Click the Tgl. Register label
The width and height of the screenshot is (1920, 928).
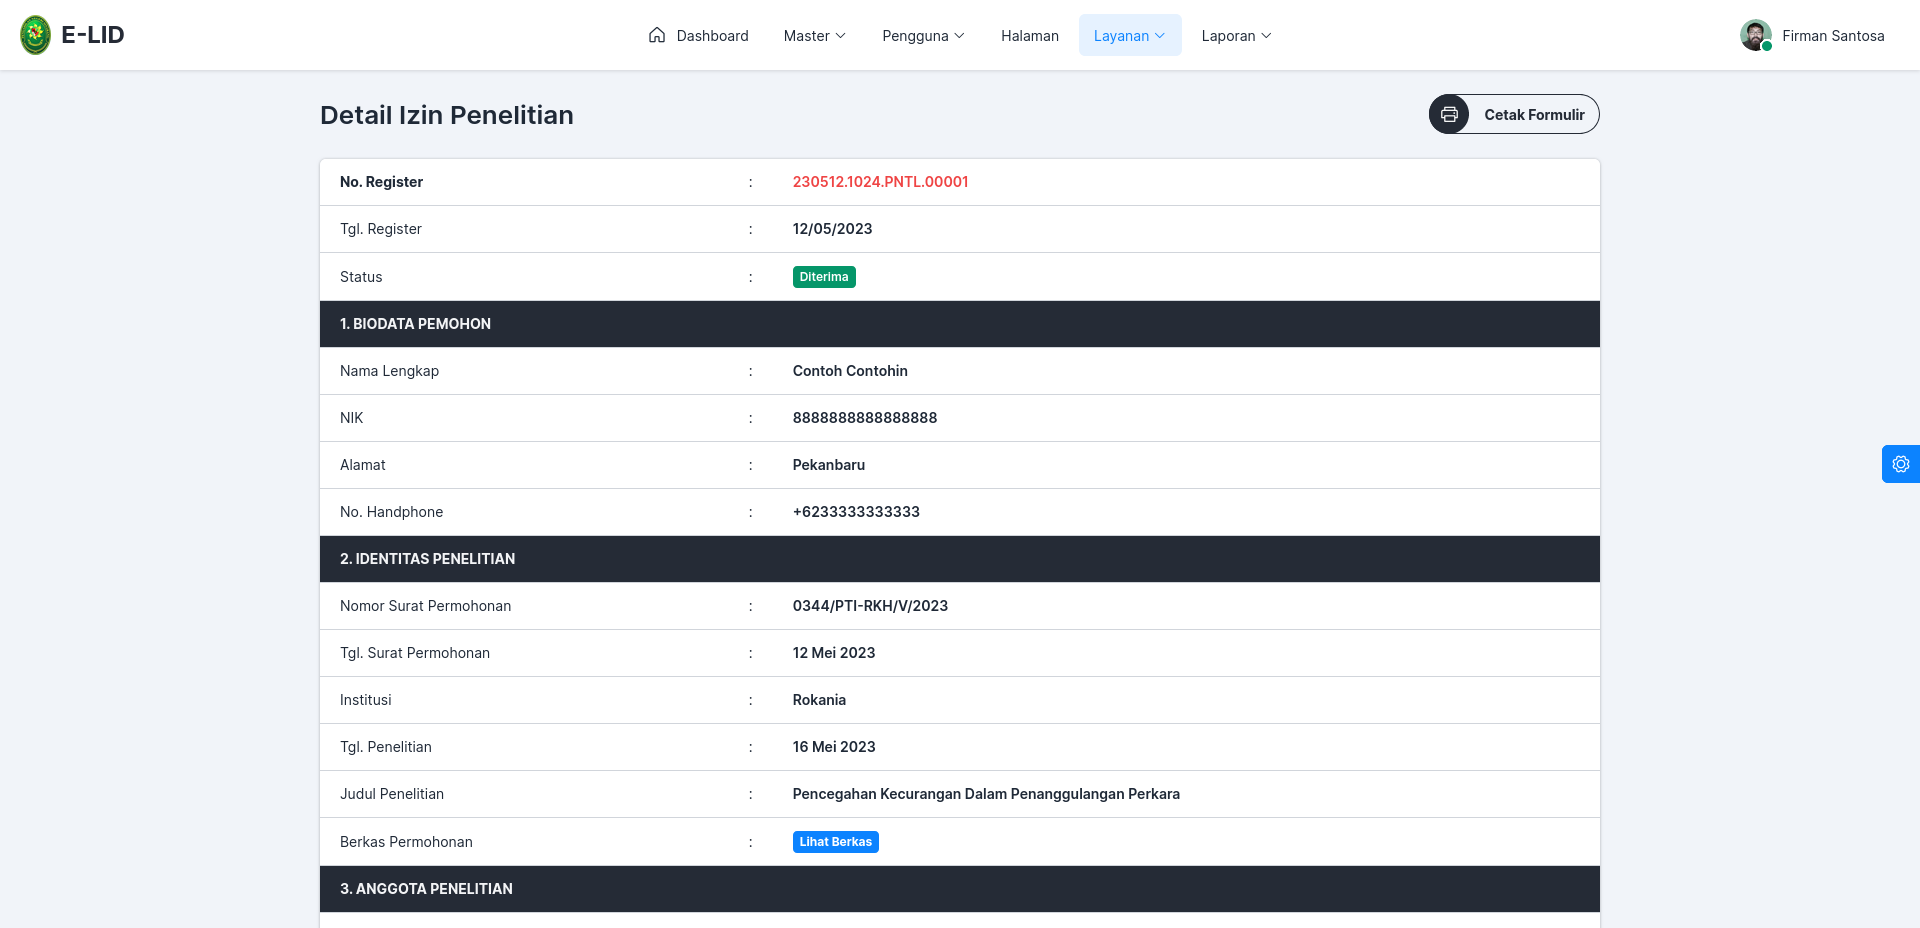coord(381,229)
